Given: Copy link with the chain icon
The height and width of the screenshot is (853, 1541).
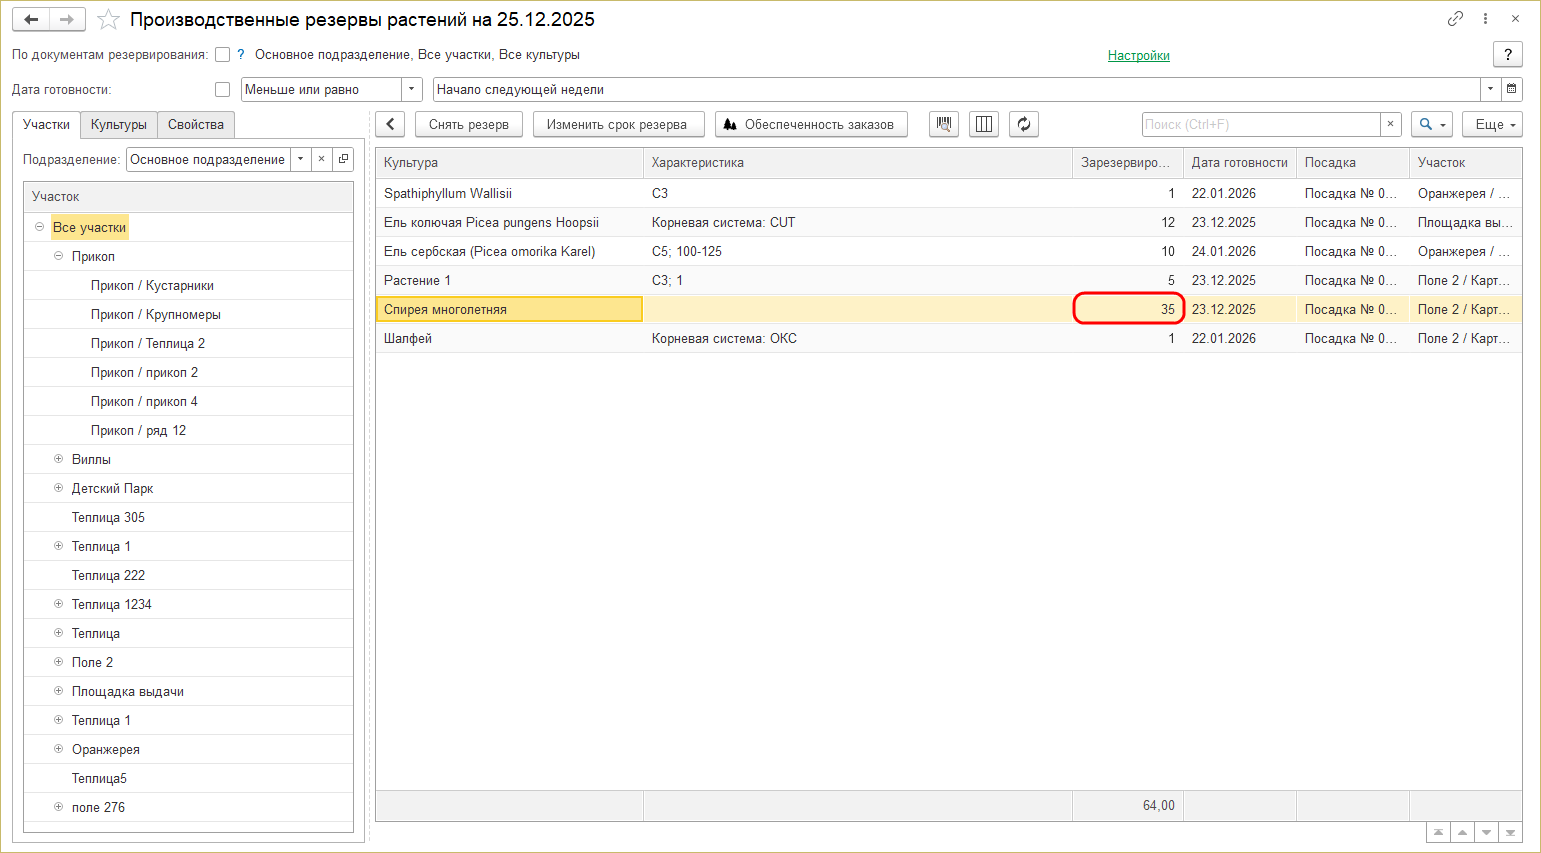Looking at the screenshot, I should tap(1455, 19).
